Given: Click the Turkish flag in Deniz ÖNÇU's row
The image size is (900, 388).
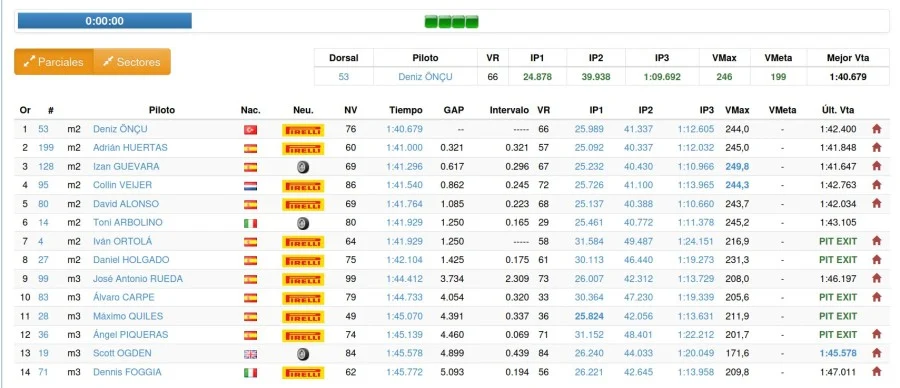Looking at the screenshot, I should pyautogui.click(x=250, y=130).
